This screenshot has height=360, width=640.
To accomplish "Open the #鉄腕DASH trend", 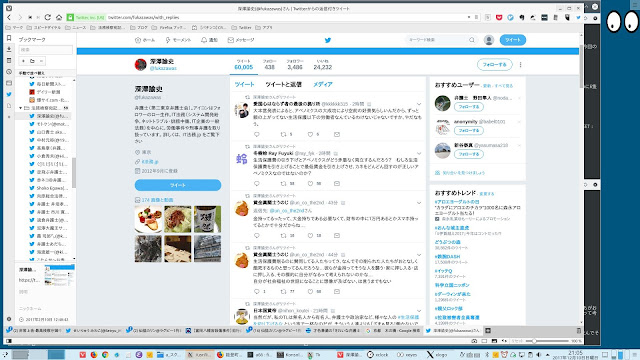I will coord(448,257).
